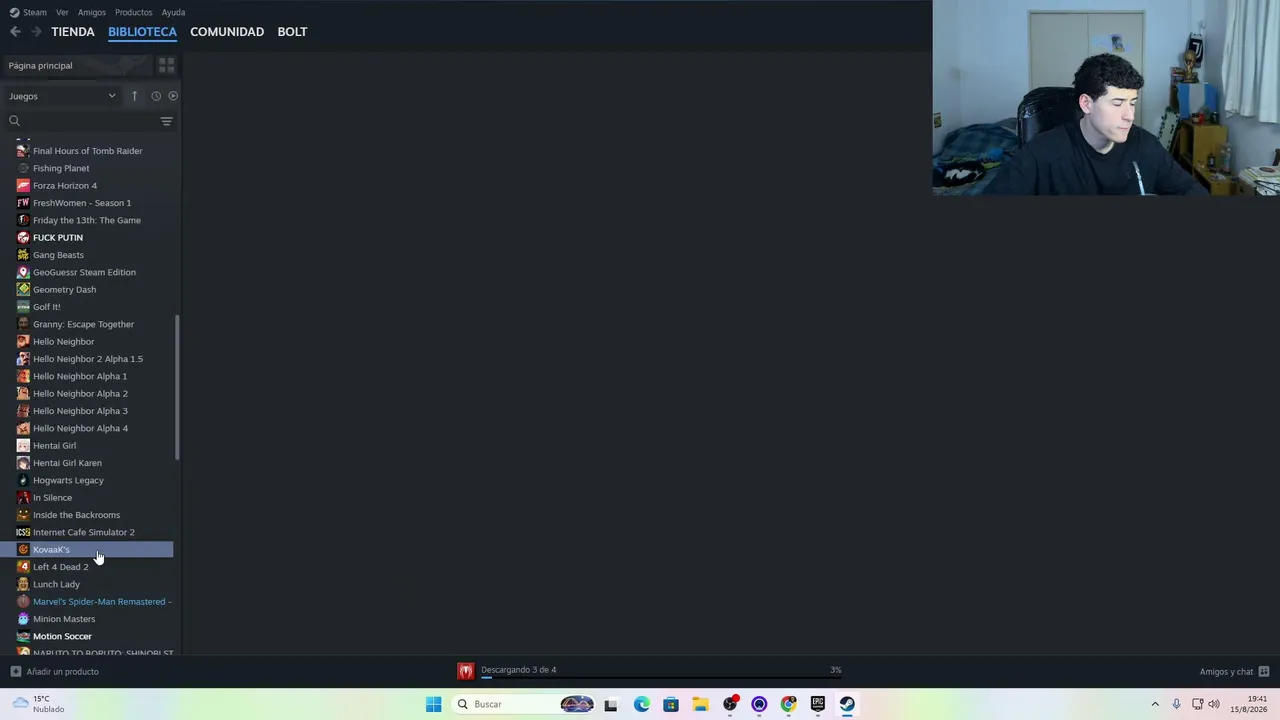Click the download progress bar

[x=661, y=678]
